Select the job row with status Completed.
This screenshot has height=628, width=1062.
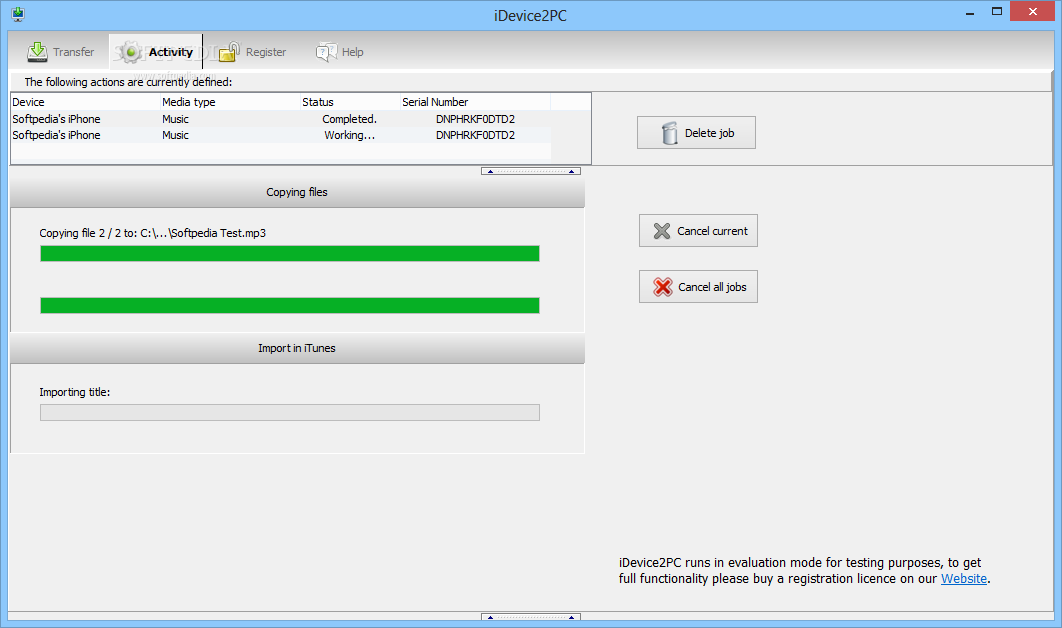[281, 119]
